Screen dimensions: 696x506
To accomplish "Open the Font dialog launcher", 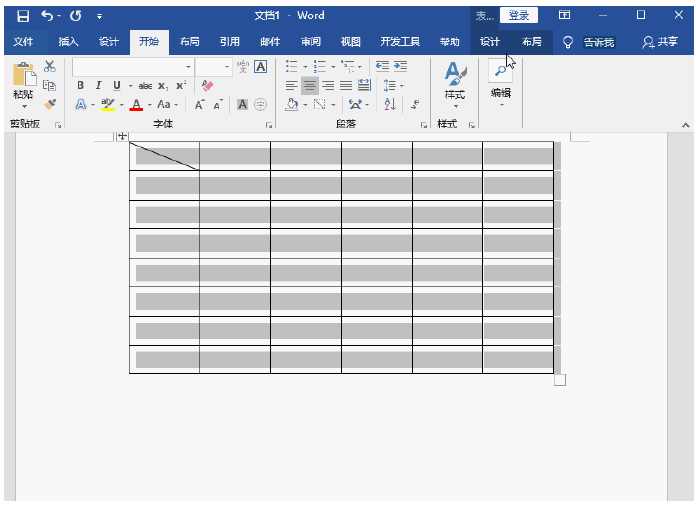I will pos(269,126).
